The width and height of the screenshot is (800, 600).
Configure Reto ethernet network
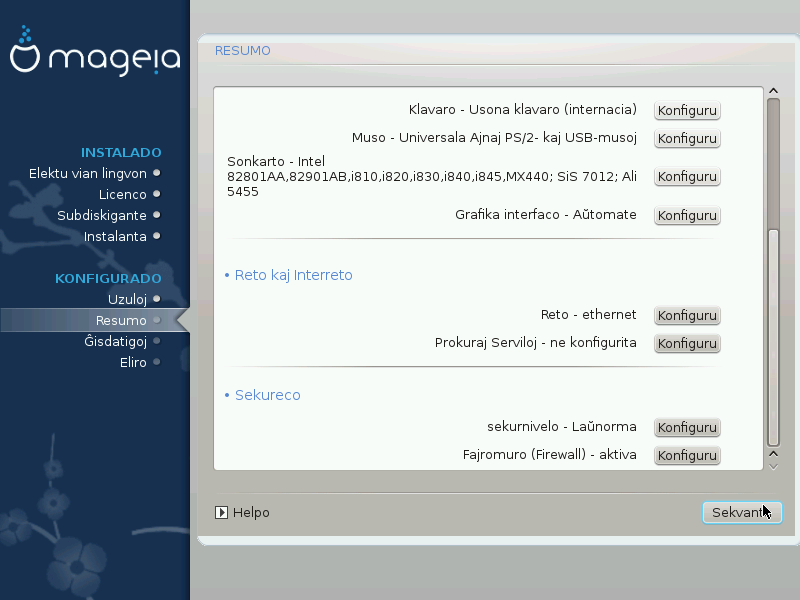[x=687, y=316]
